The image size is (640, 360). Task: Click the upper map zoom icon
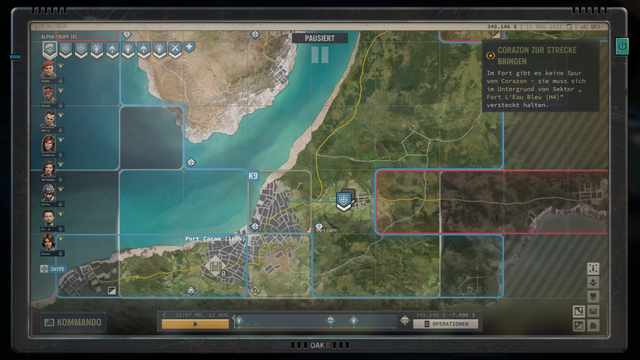(579, 311)
